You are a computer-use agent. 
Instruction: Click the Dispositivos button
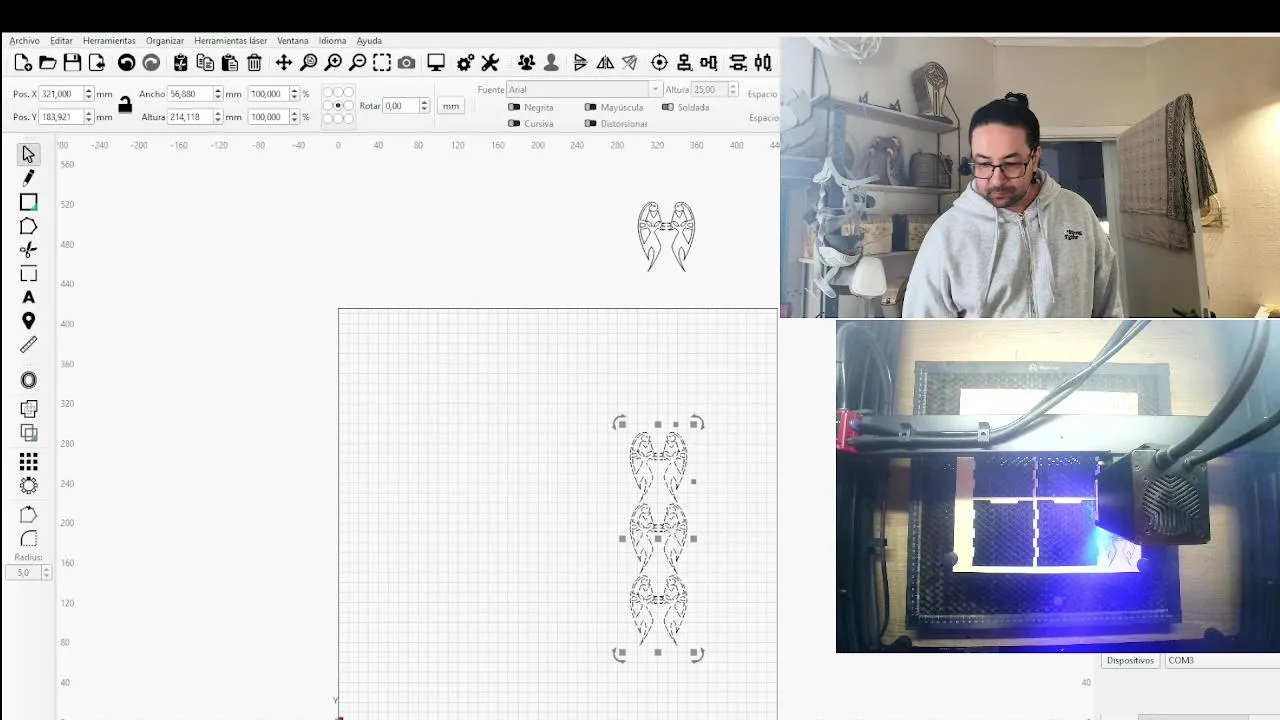[1130, 661]
